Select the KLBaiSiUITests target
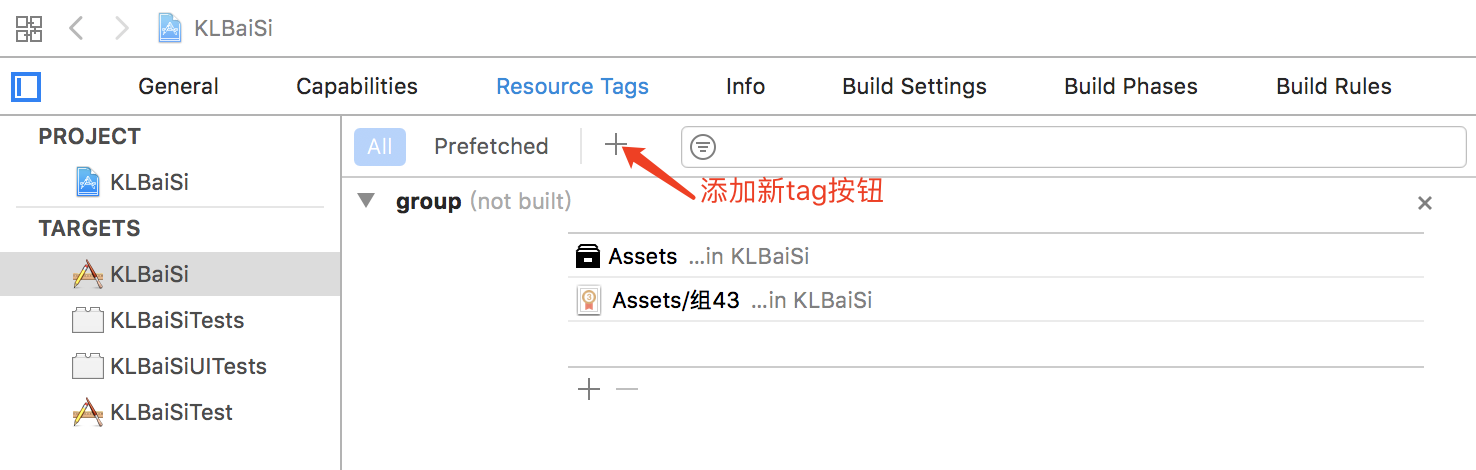 187,366
